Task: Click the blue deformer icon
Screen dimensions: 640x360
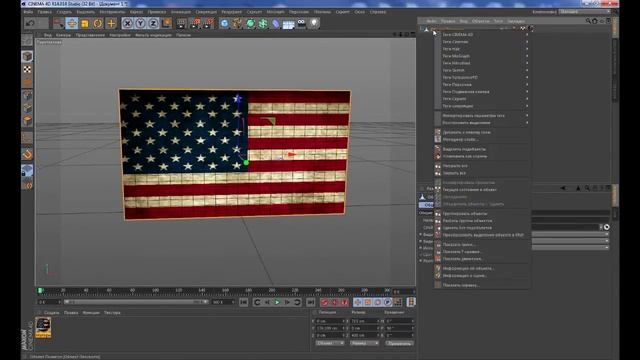Action: pos(276,23)
